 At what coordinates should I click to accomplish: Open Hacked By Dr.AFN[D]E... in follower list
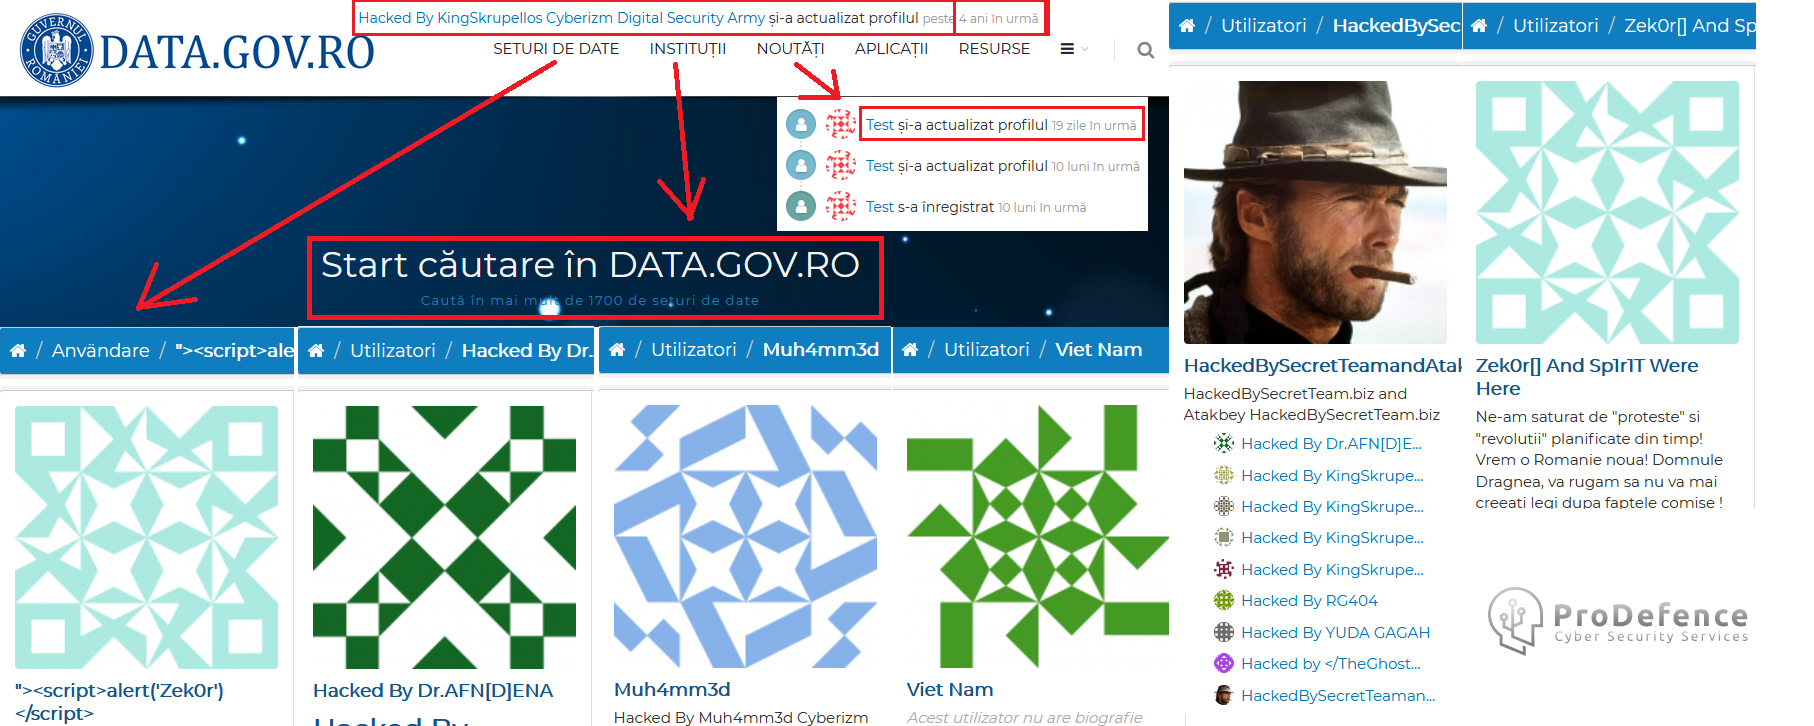coord(1331,443)
